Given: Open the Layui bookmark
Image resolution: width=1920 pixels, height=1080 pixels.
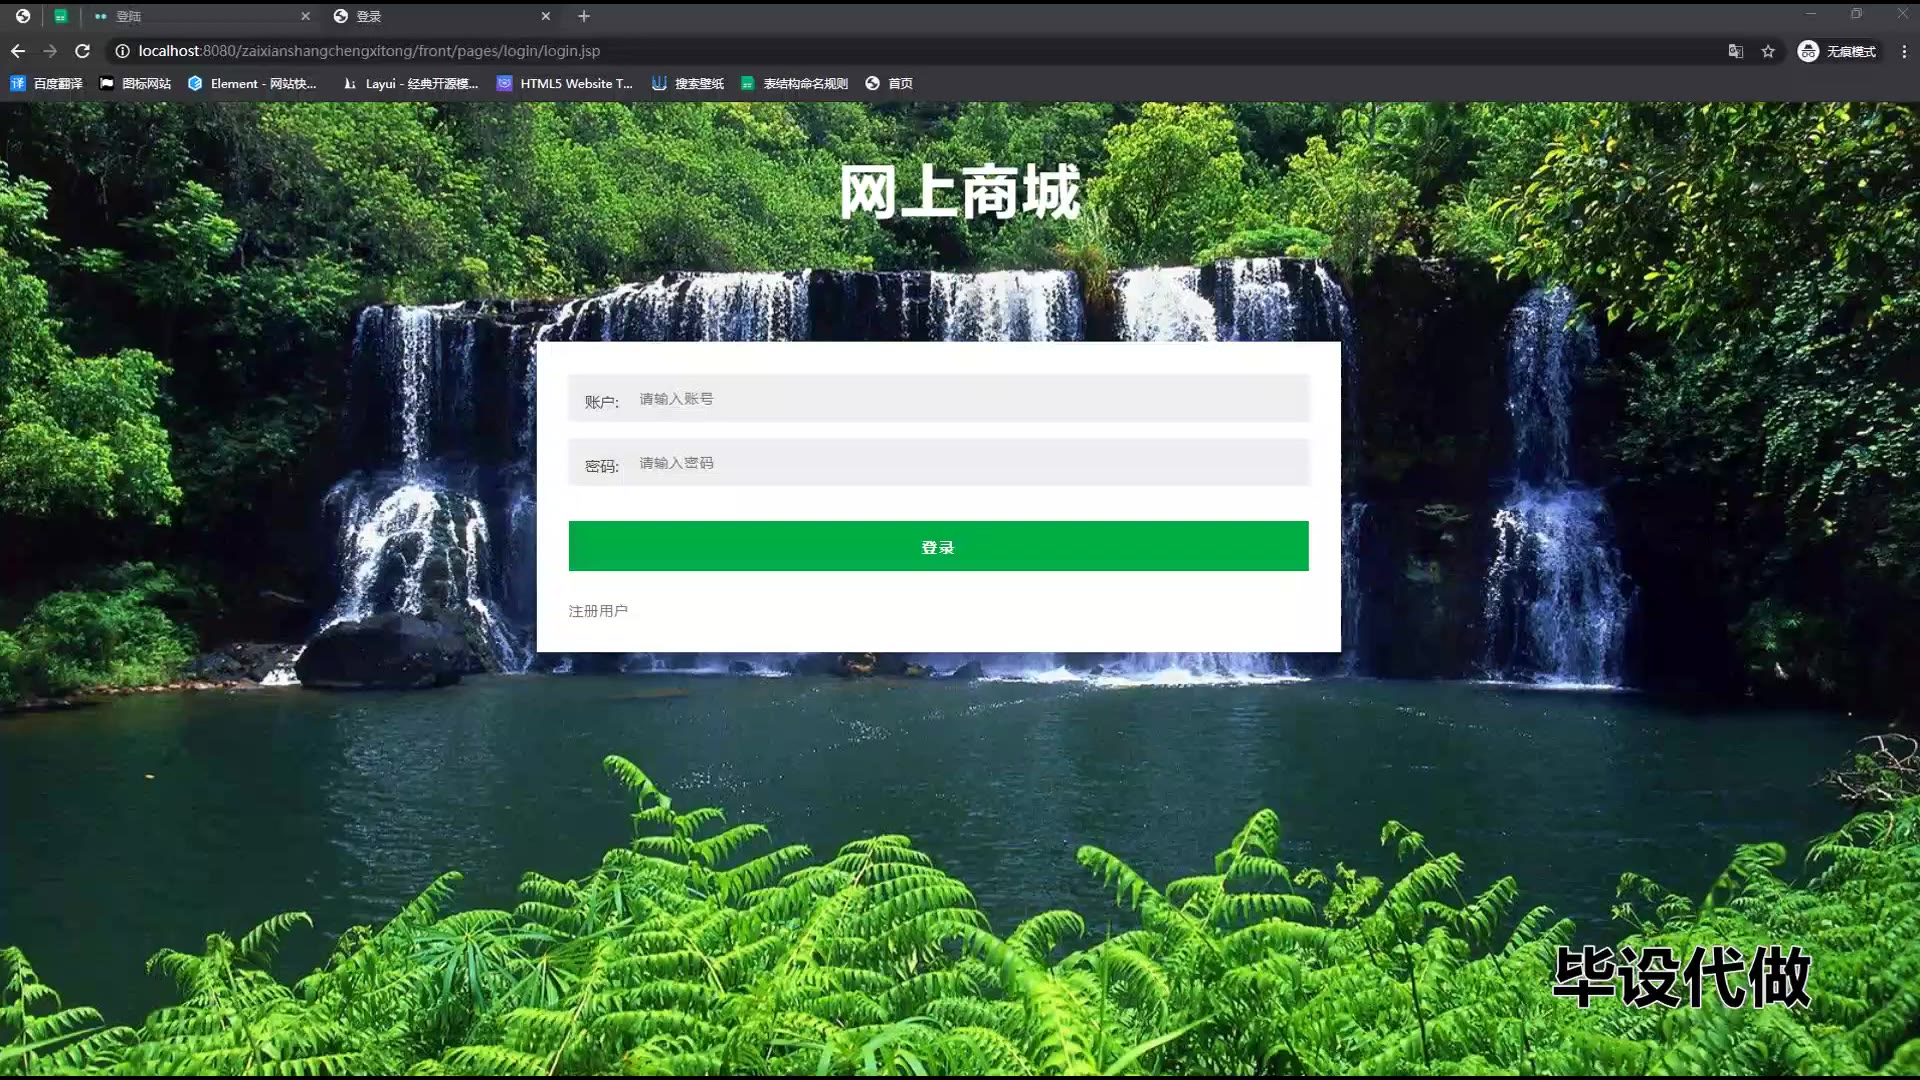Looking at the screenshot, I should click(410, 84).
